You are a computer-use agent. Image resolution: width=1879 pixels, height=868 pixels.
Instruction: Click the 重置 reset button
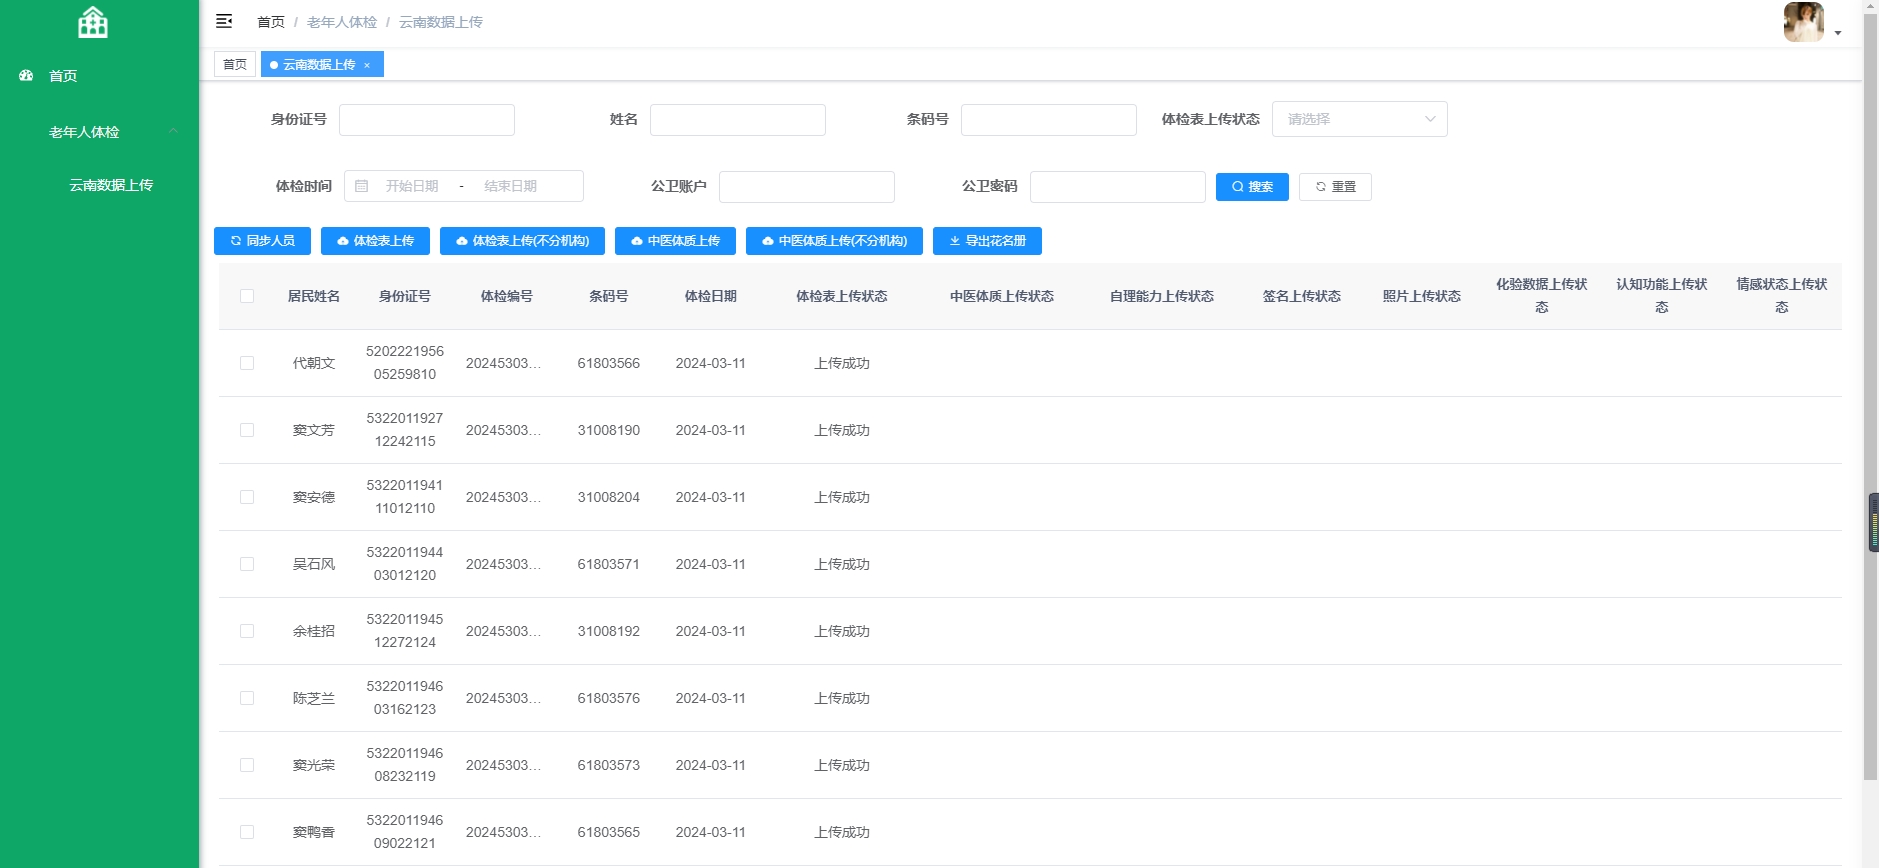(1335, 187)
